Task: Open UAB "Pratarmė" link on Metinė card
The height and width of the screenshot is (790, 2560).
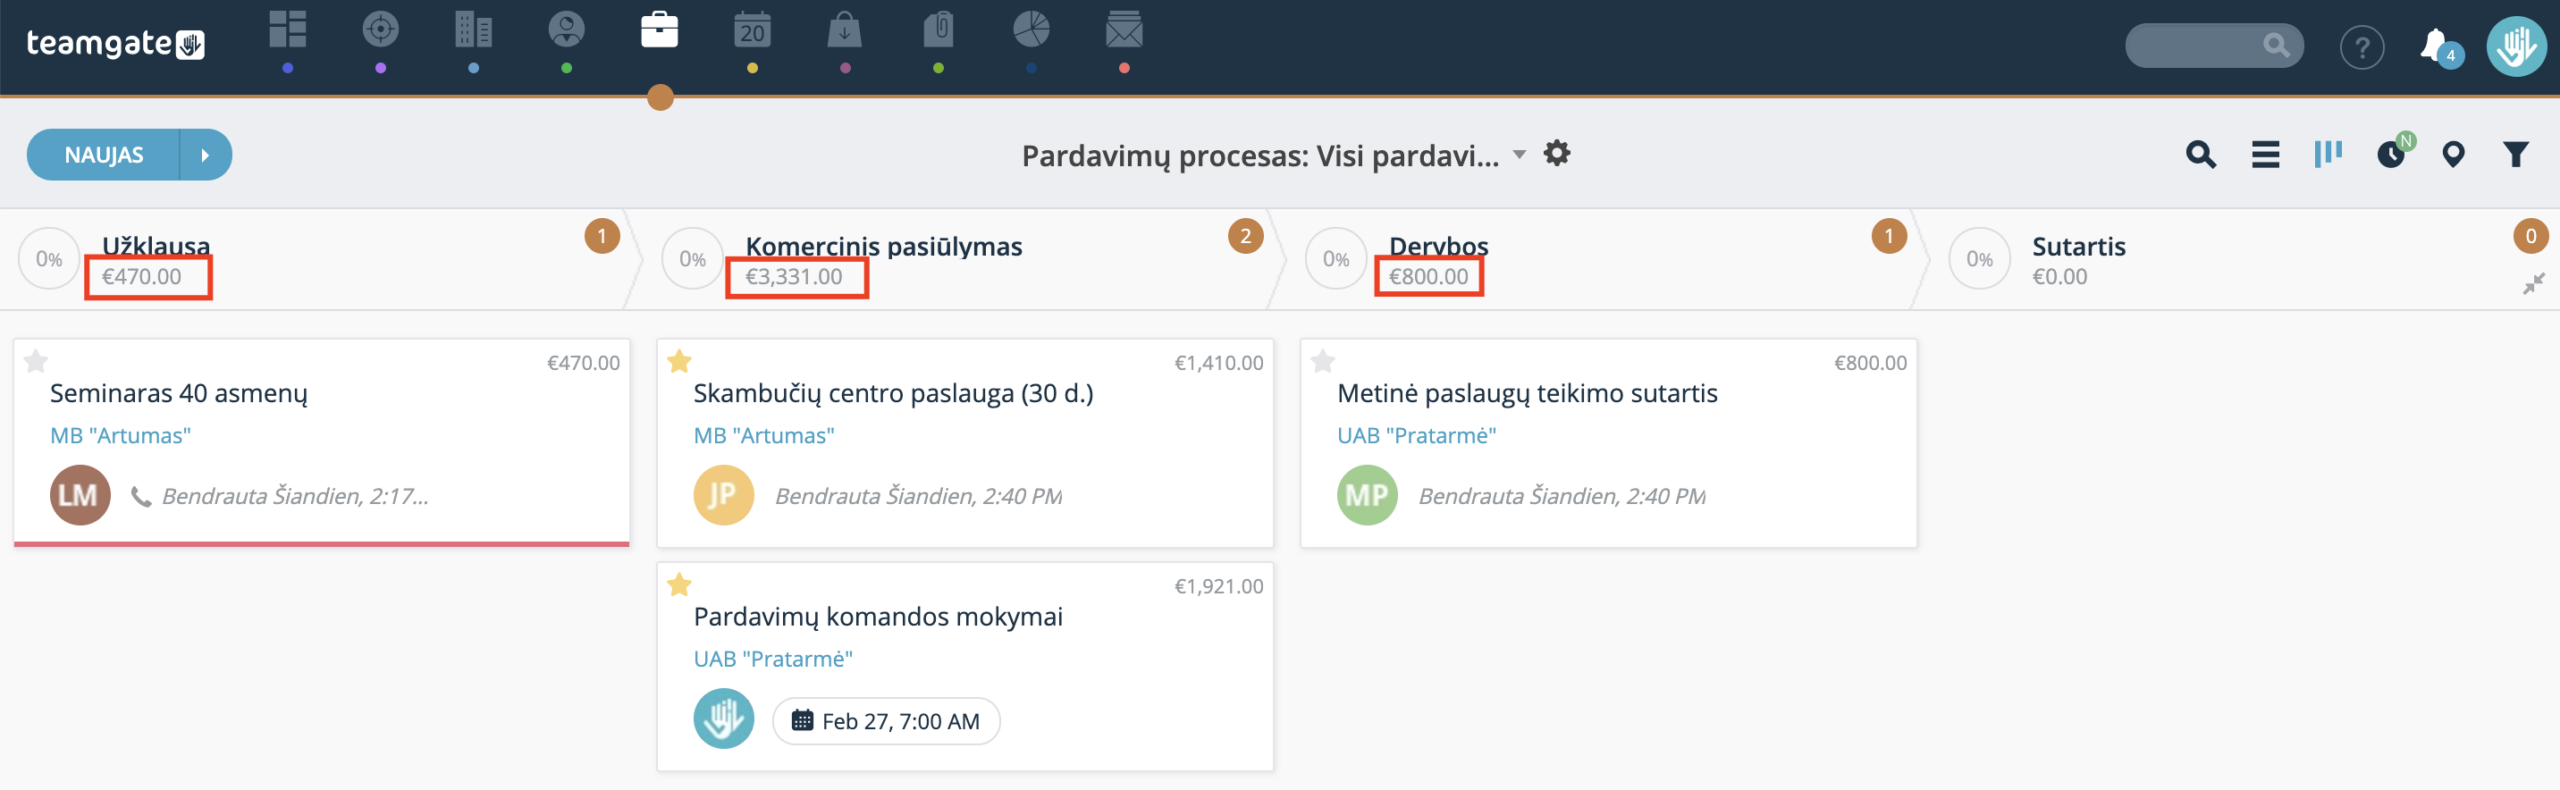Action: 1417,436
